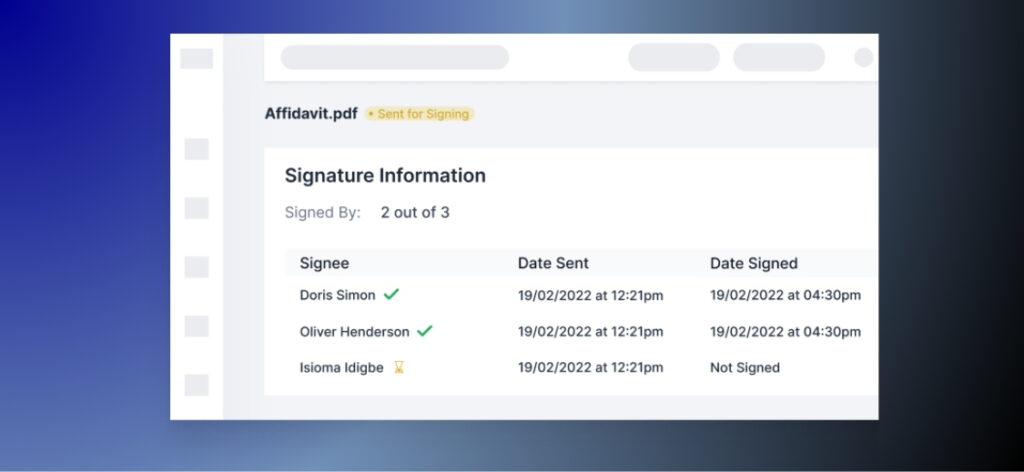1024x472 pixels.
Task: Click the topmost sidebar logo placeholder
Action: [x=196, y=59]
